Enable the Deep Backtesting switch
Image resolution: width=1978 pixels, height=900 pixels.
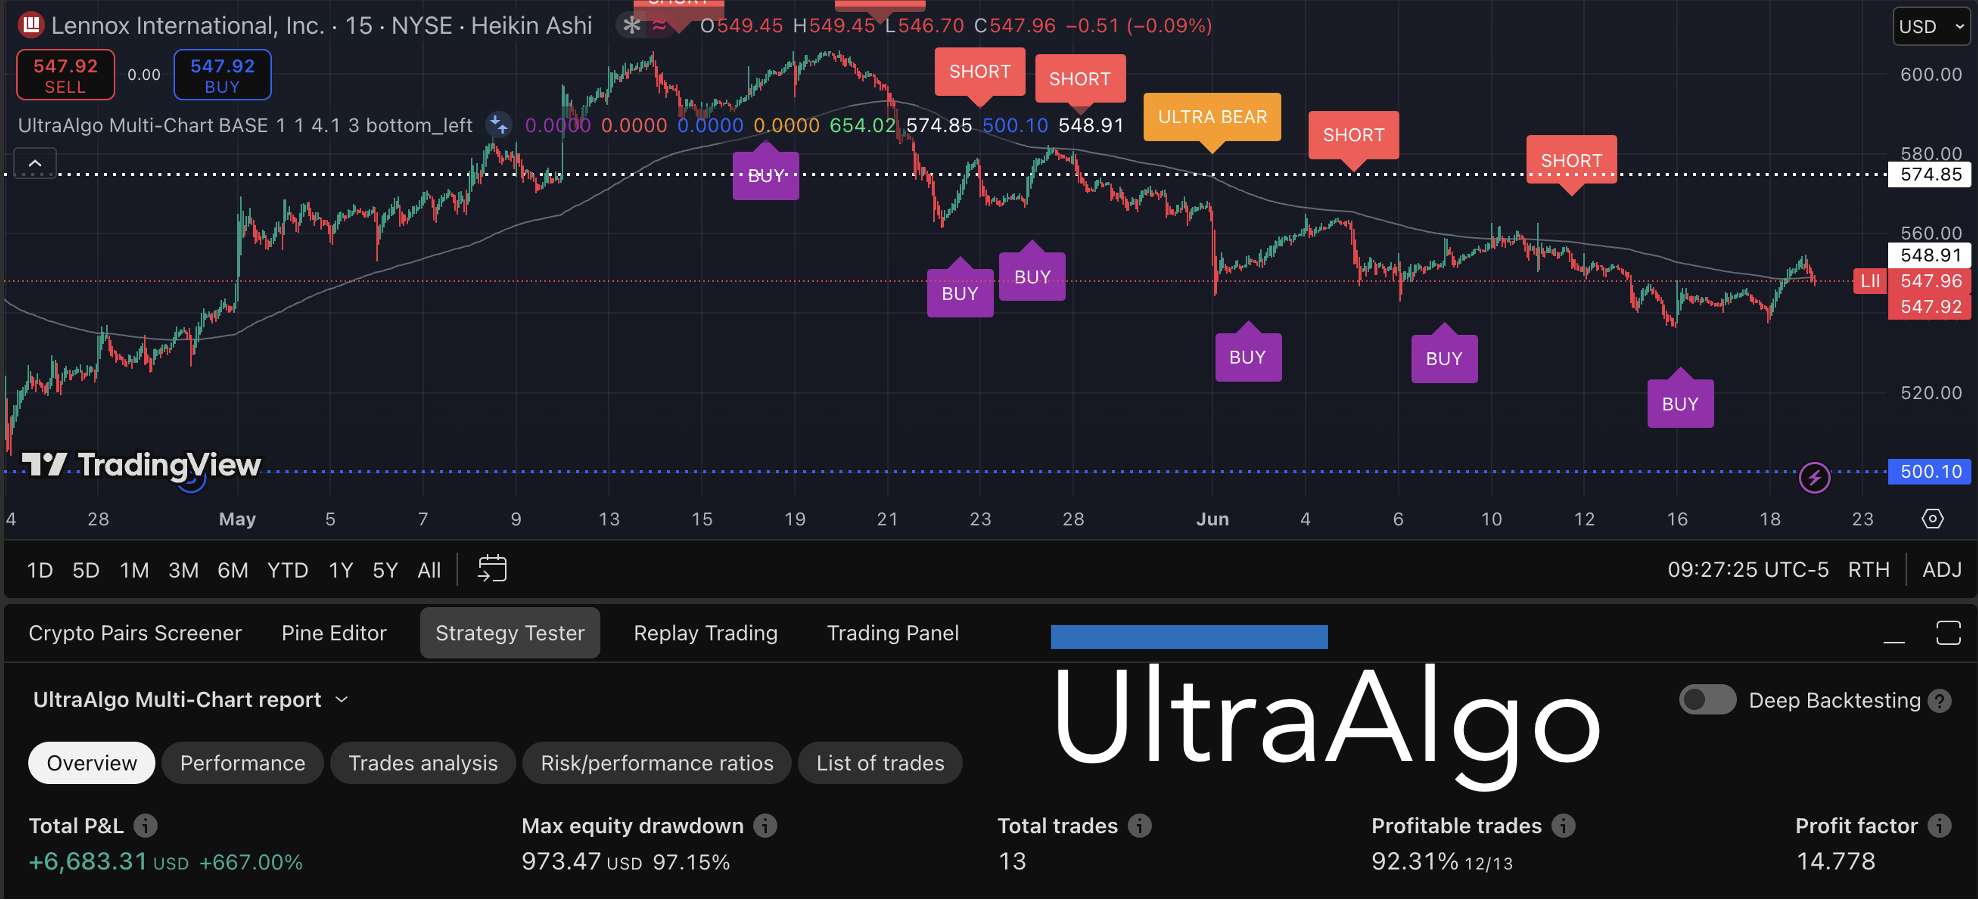coord(1708,700)
